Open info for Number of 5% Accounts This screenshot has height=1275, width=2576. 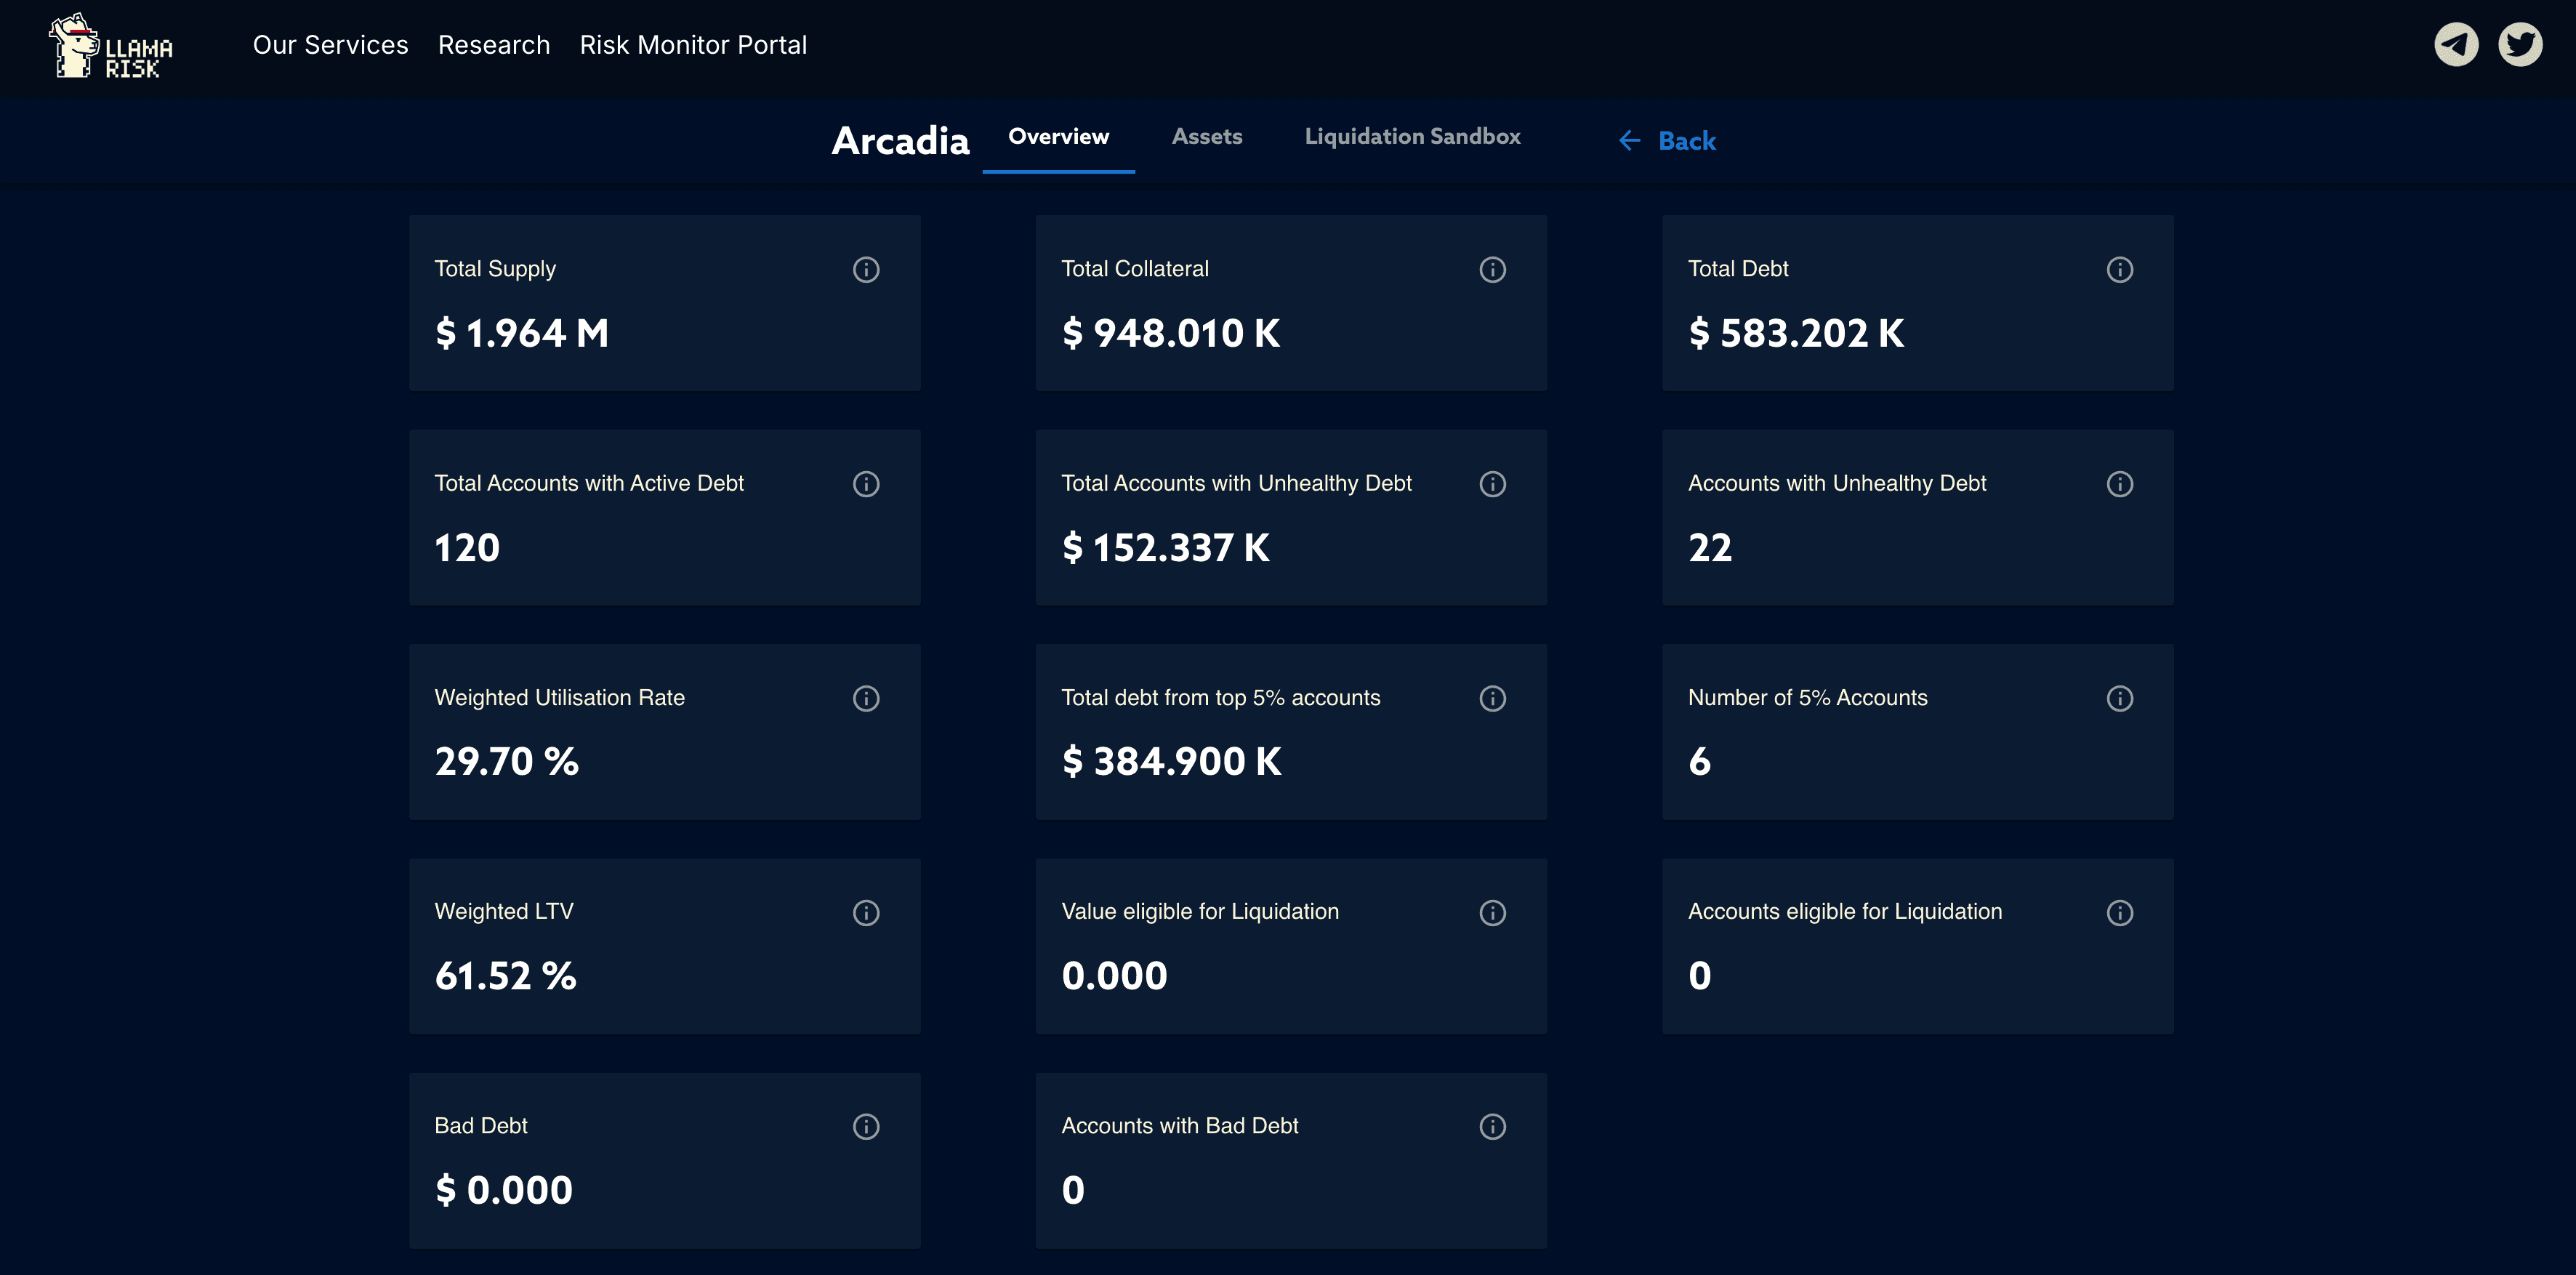(2120, 698)
